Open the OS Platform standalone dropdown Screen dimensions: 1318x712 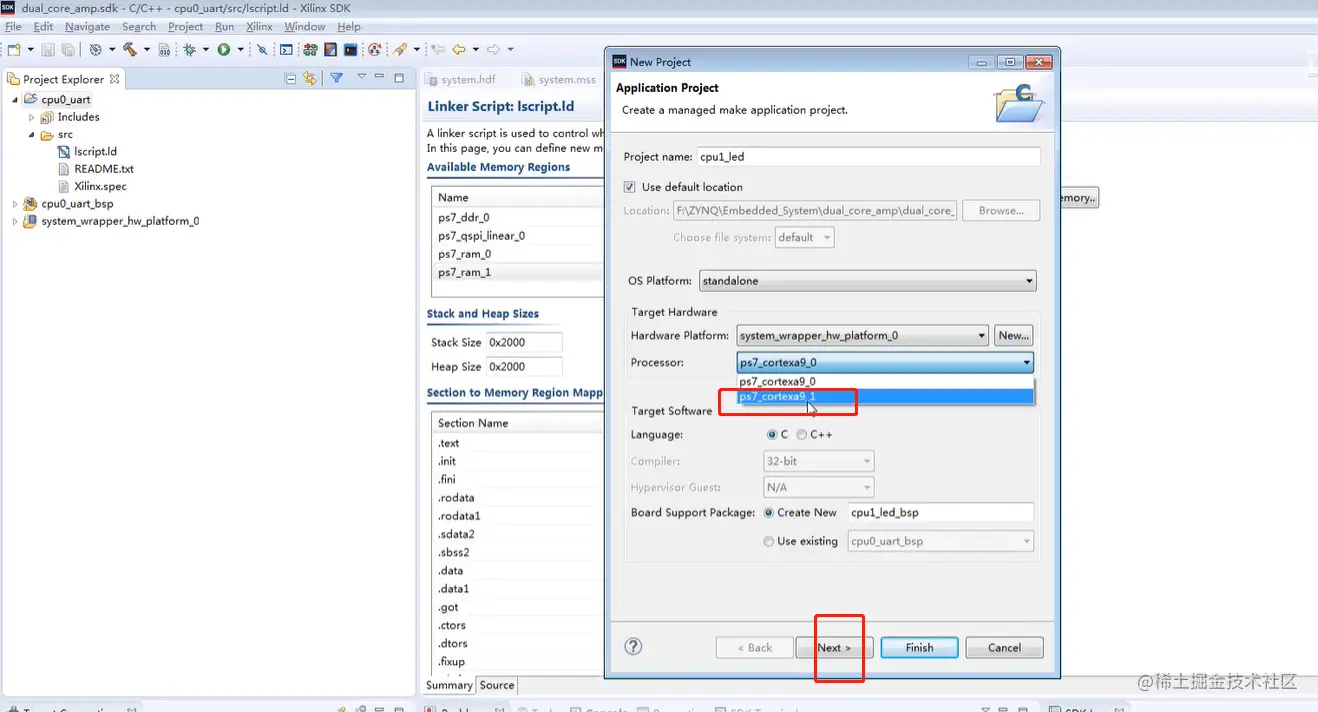(x=868, y=281)
